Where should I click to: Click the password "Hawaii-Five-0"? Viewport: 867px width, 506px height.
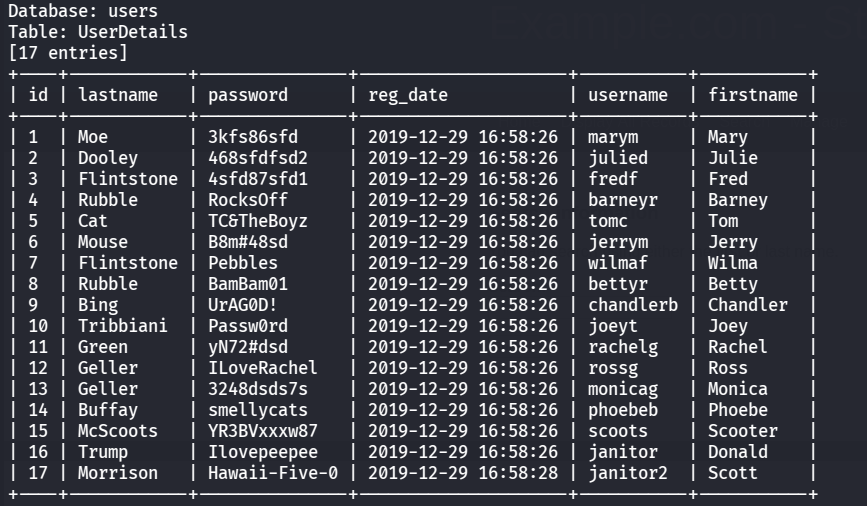(273, 473)
